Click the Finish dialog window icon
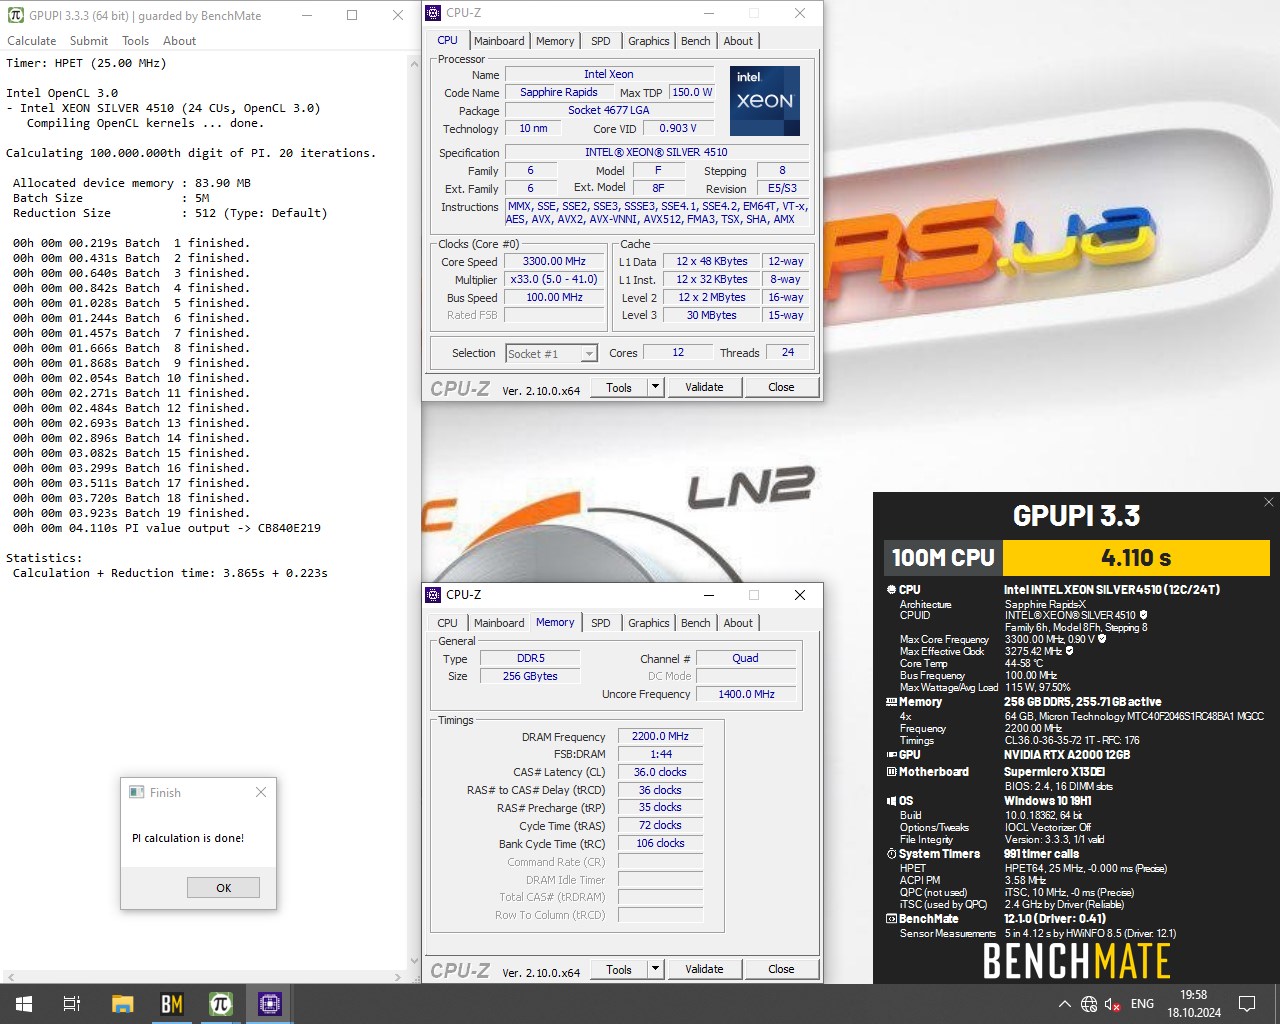Image resolution: width=1280 pixels, height=1024 pixels. (137, 792)
